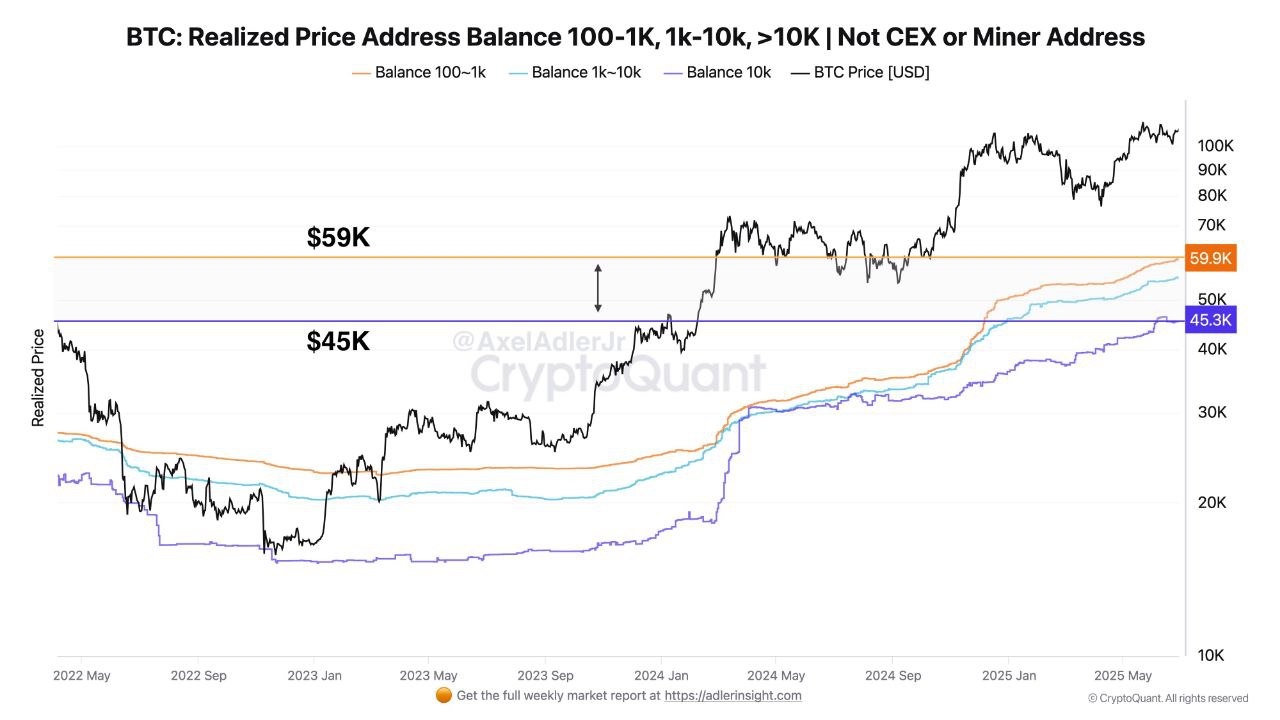Click the orange circle icon beside report text
The width and height of the screenshot is (1280, 720).
[x=444, y=695]
